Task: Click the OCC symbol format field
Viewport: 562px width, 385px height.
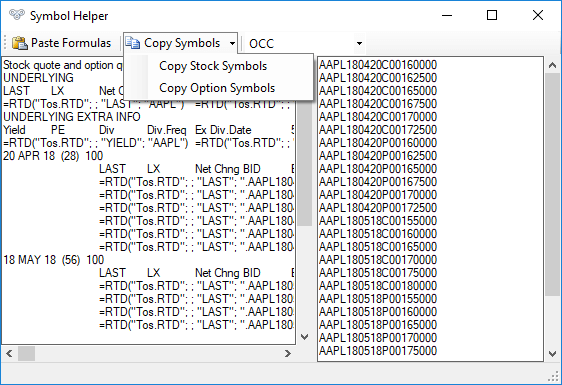Action: [x=300, y=43]
